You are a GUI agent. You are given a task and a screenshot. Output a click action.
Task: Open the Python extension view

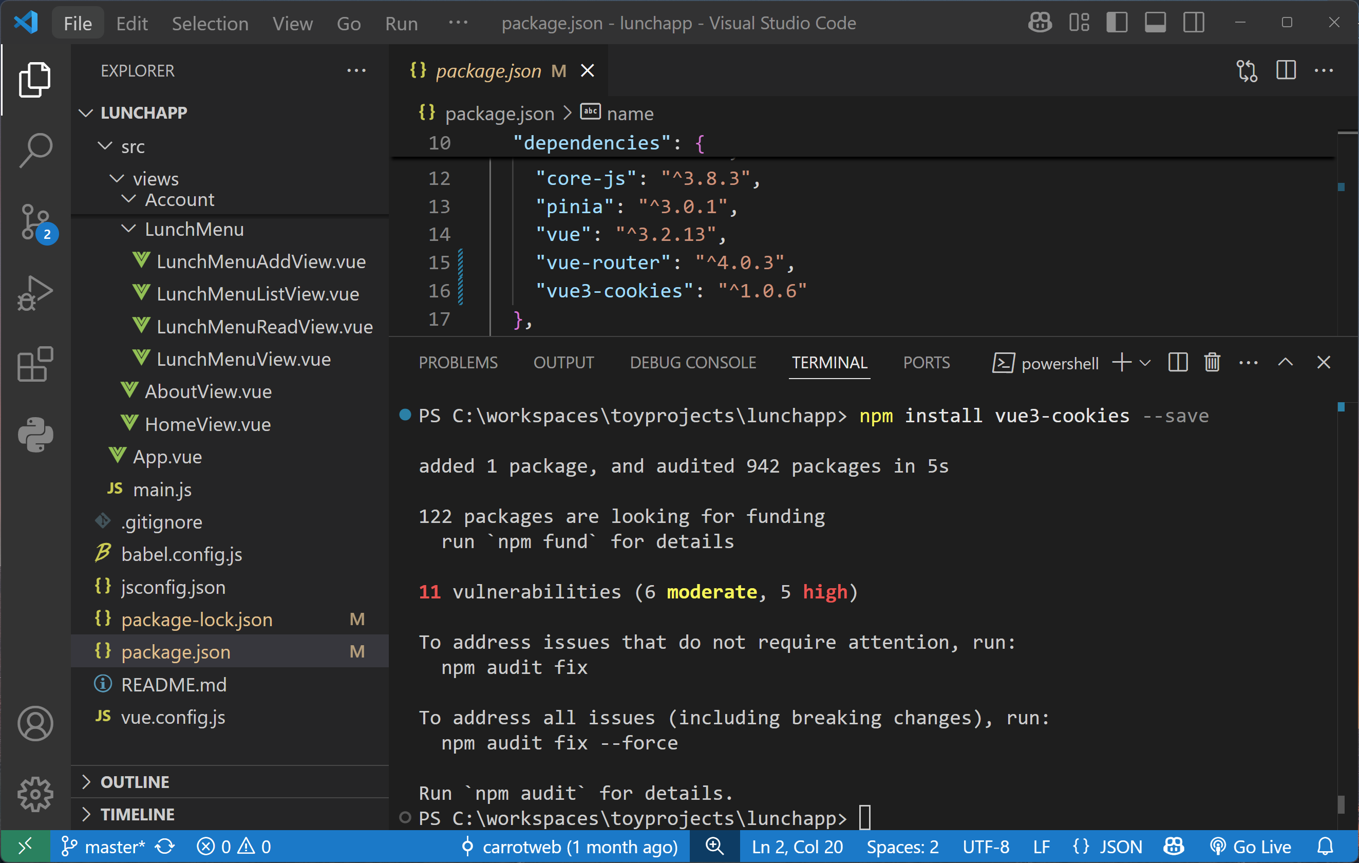point(35,435)
